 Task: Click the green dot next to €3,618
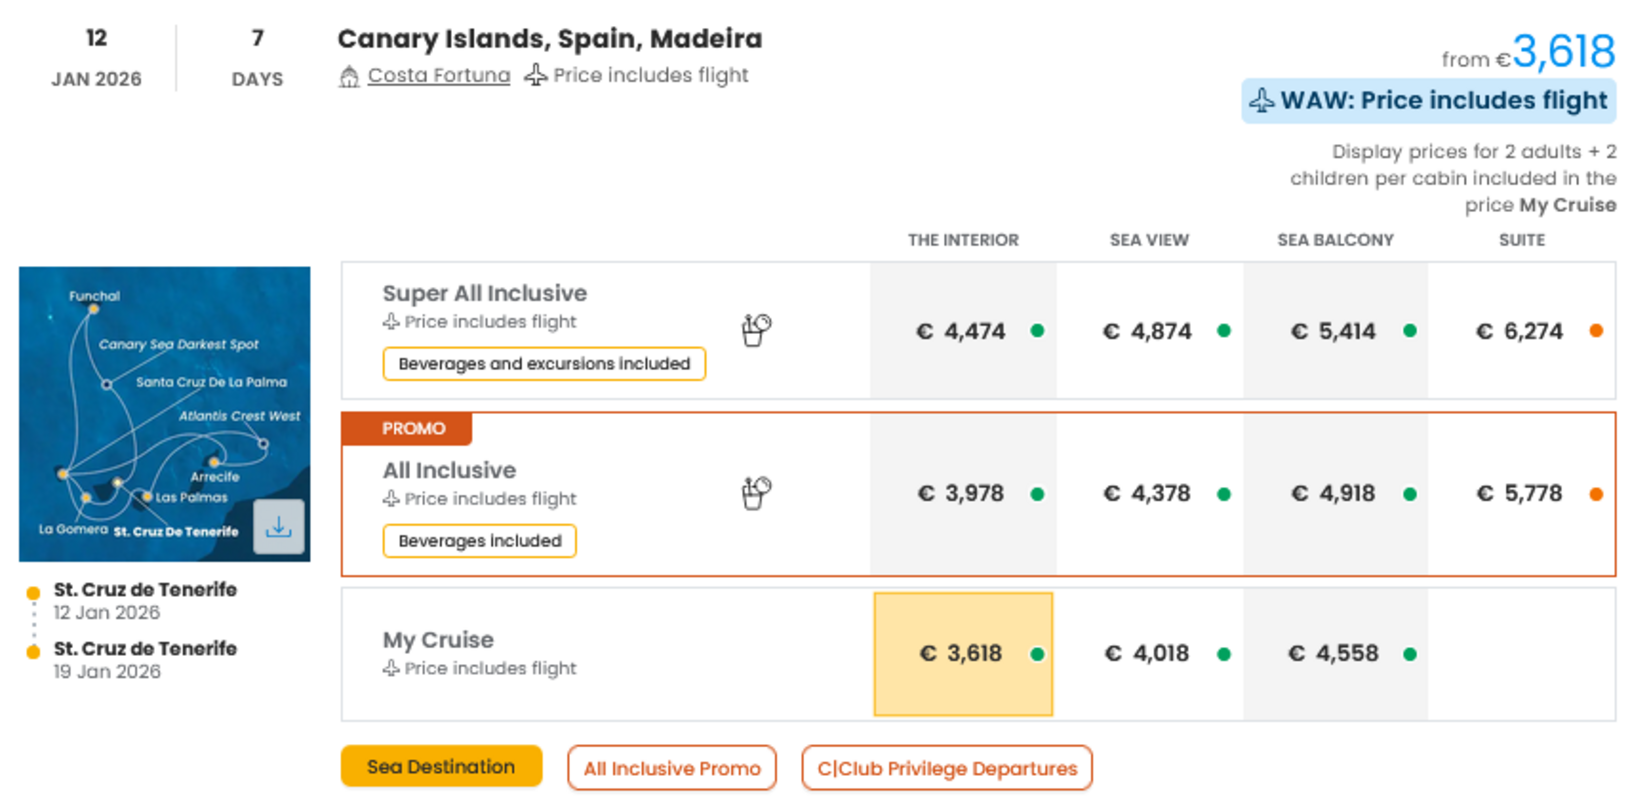click(1037, 654)
